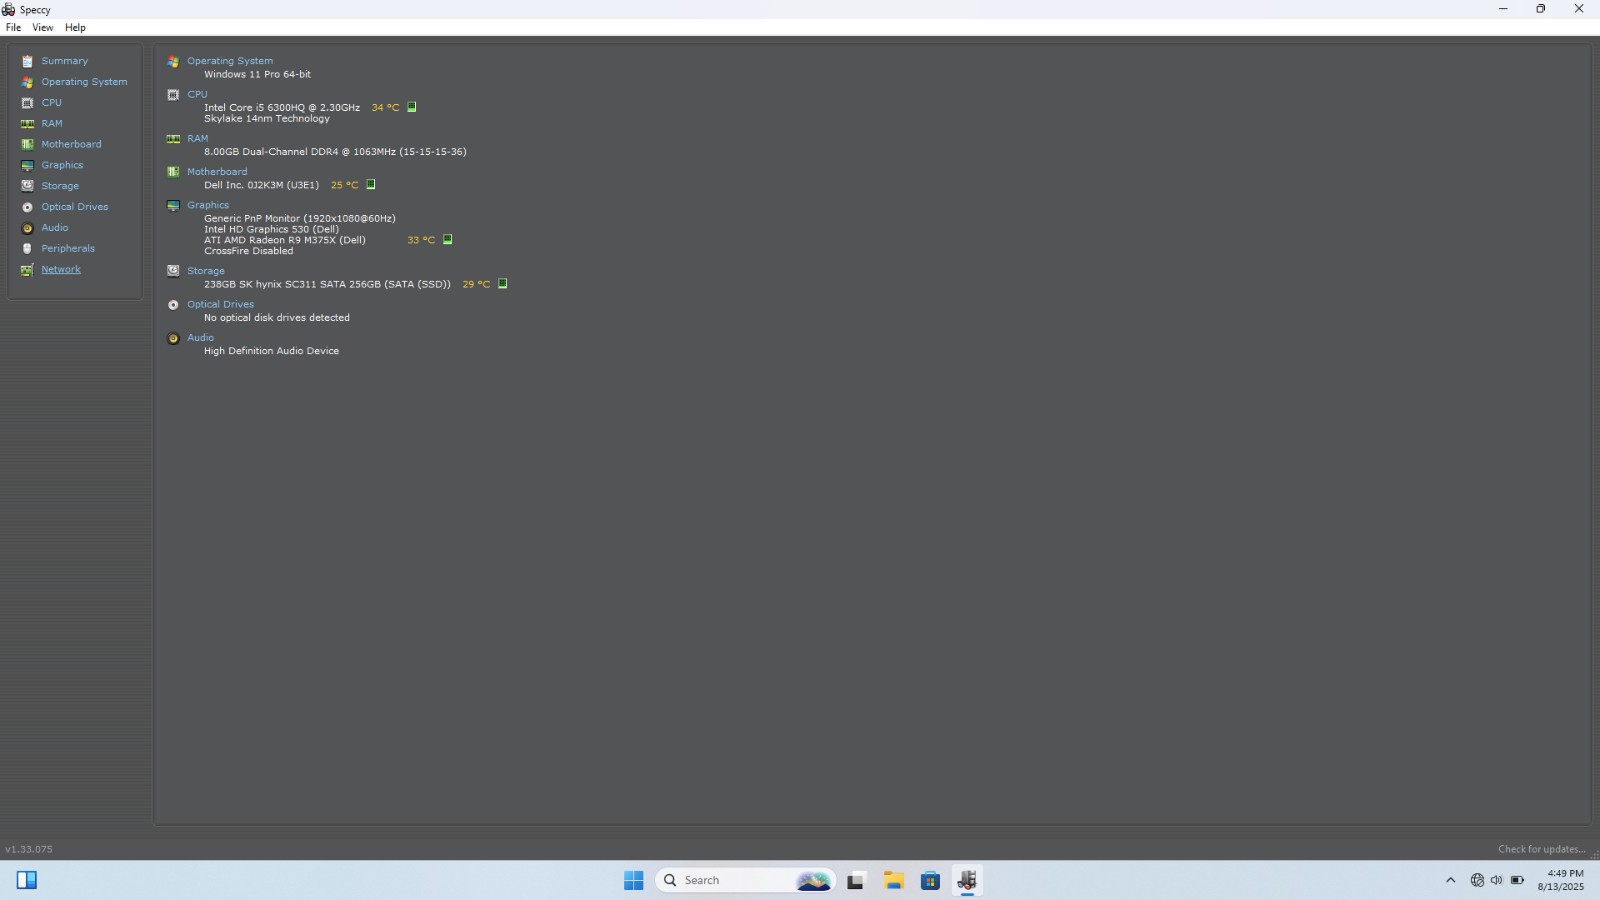Click the ATI AMD Radeon R9 M375X line

click(x=285, y=240)
